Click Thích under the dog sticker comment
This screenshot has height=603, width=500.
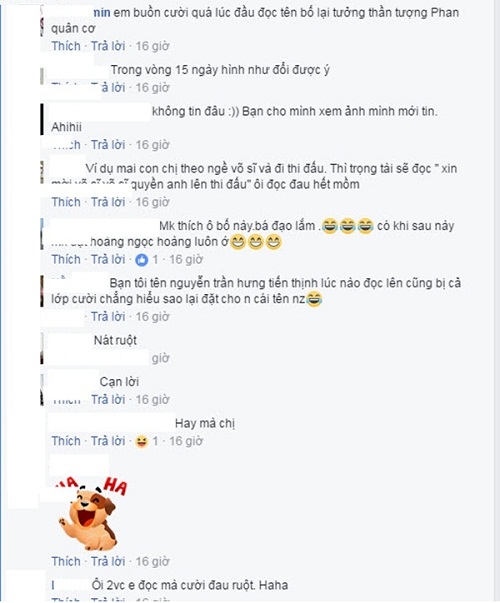tap(66, 561)
